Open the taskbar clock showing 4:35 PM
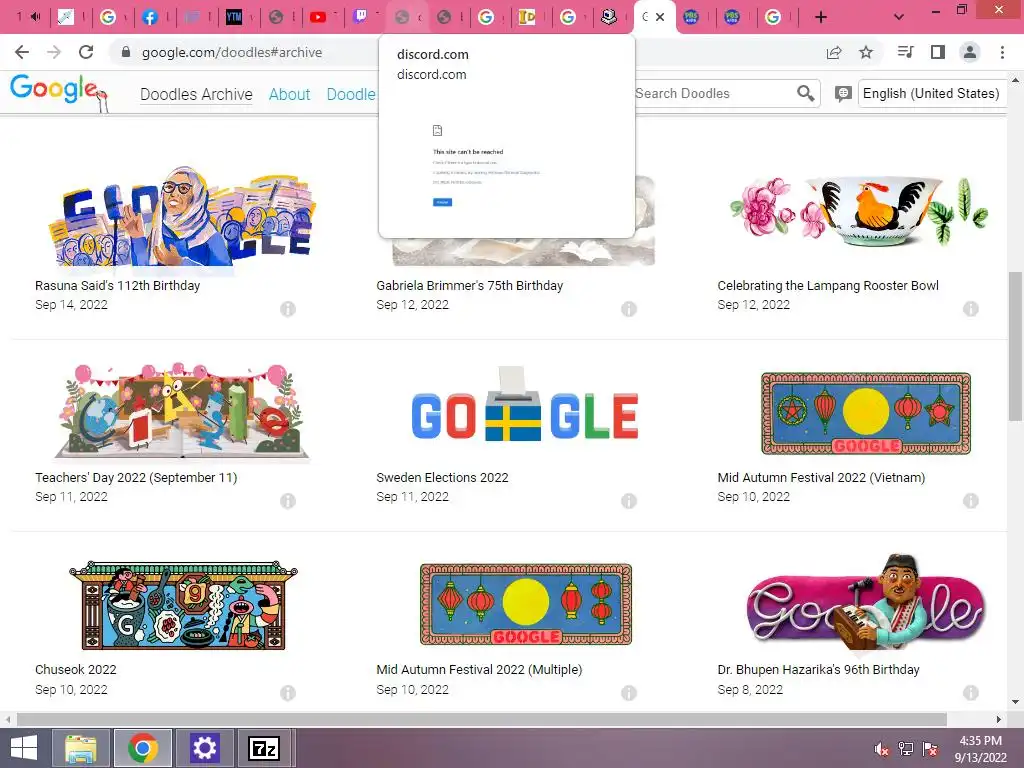 [x=980, y=748]
